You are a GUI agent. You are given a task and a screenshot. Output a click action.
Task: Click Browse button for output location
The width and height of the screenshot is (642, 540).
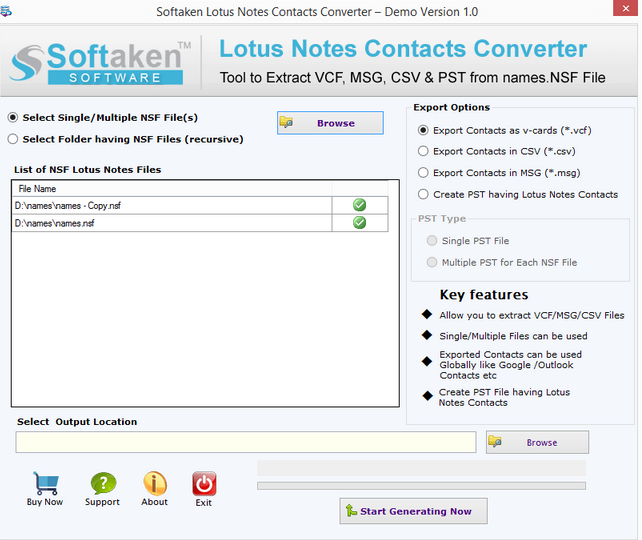pyautogui.click(x=537, y=442)
